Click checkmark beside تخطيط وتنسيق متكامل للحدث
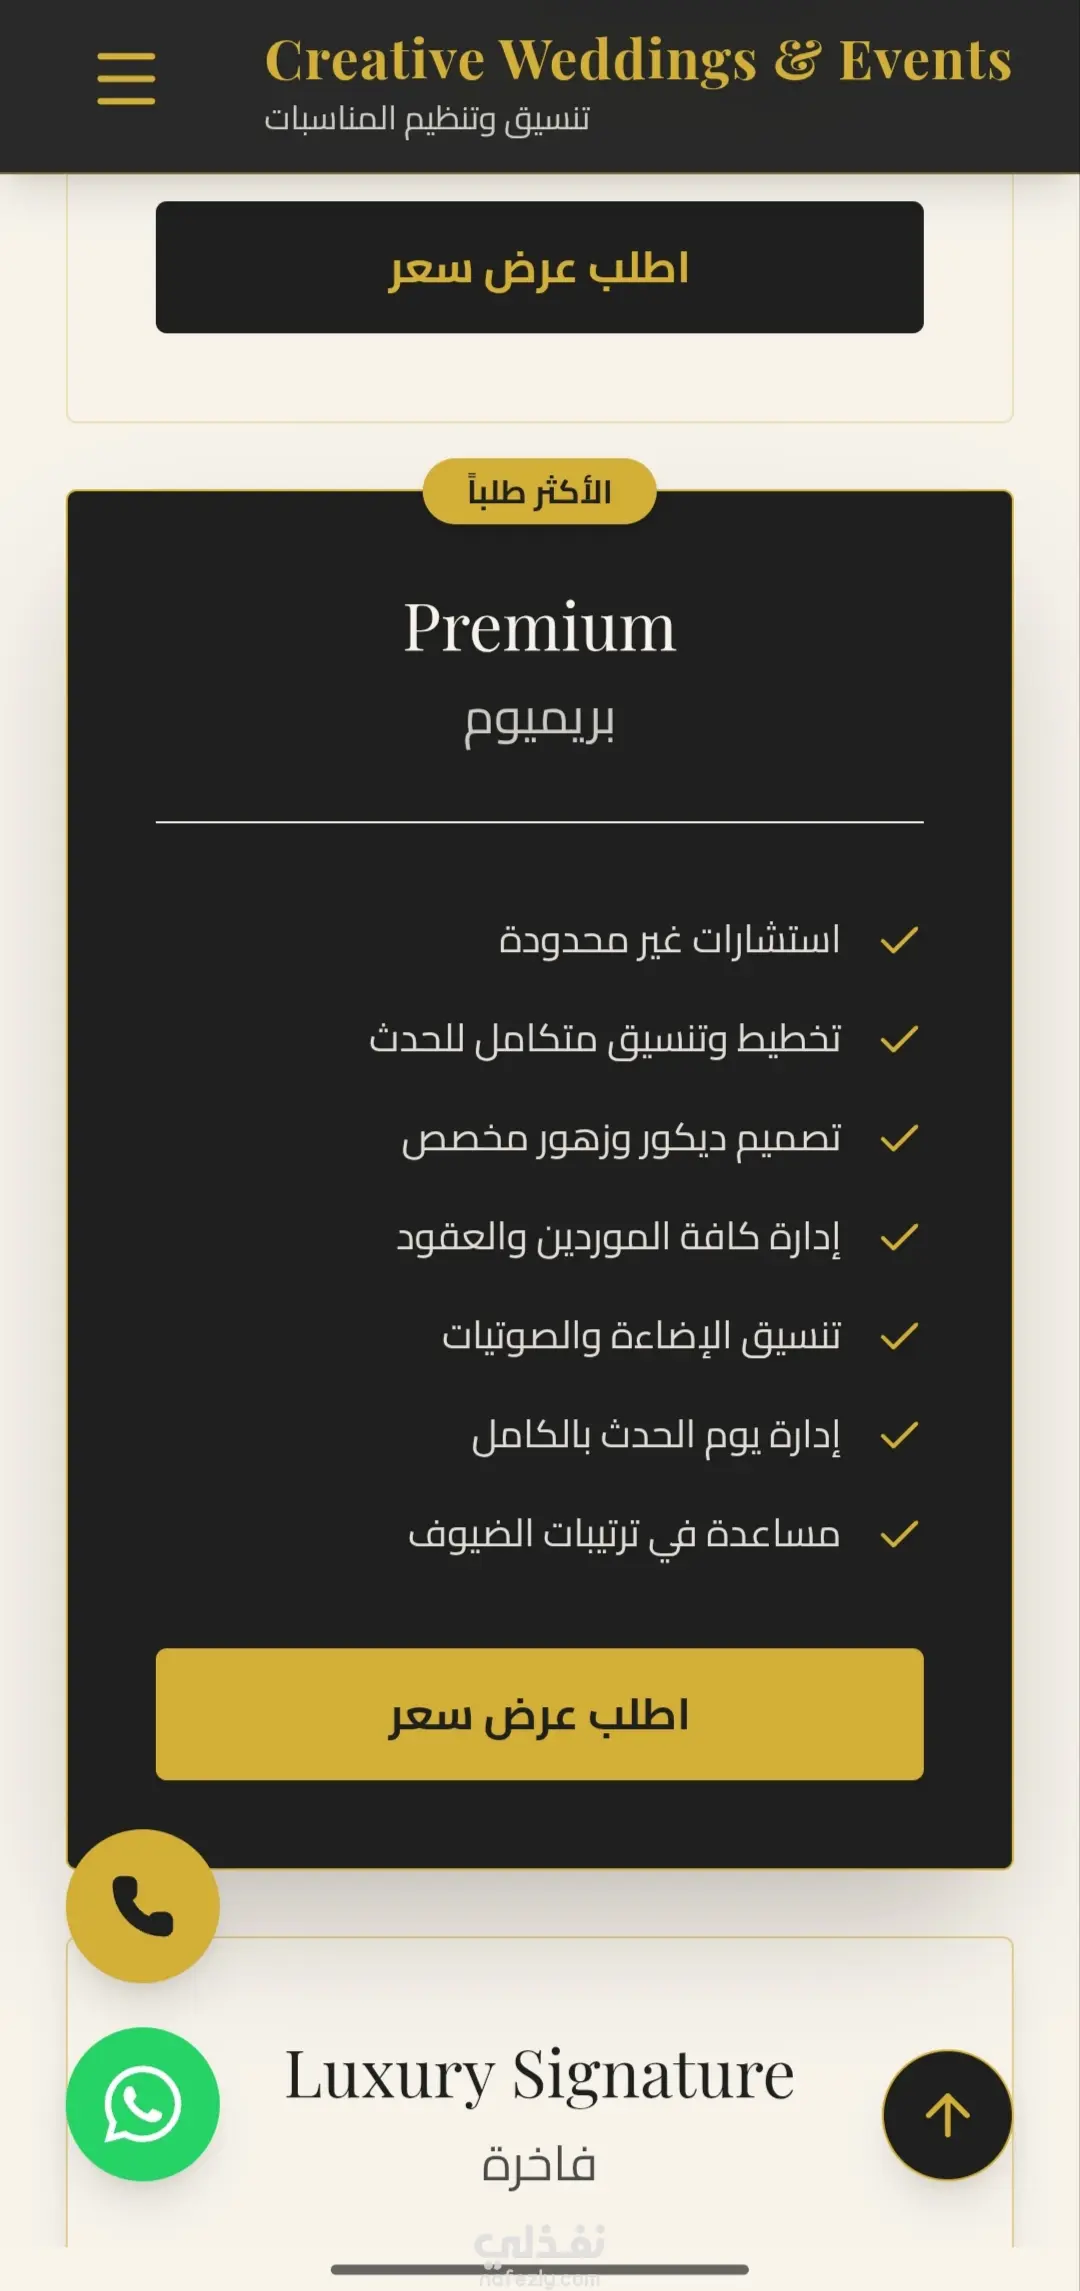 coord(899,1039)
